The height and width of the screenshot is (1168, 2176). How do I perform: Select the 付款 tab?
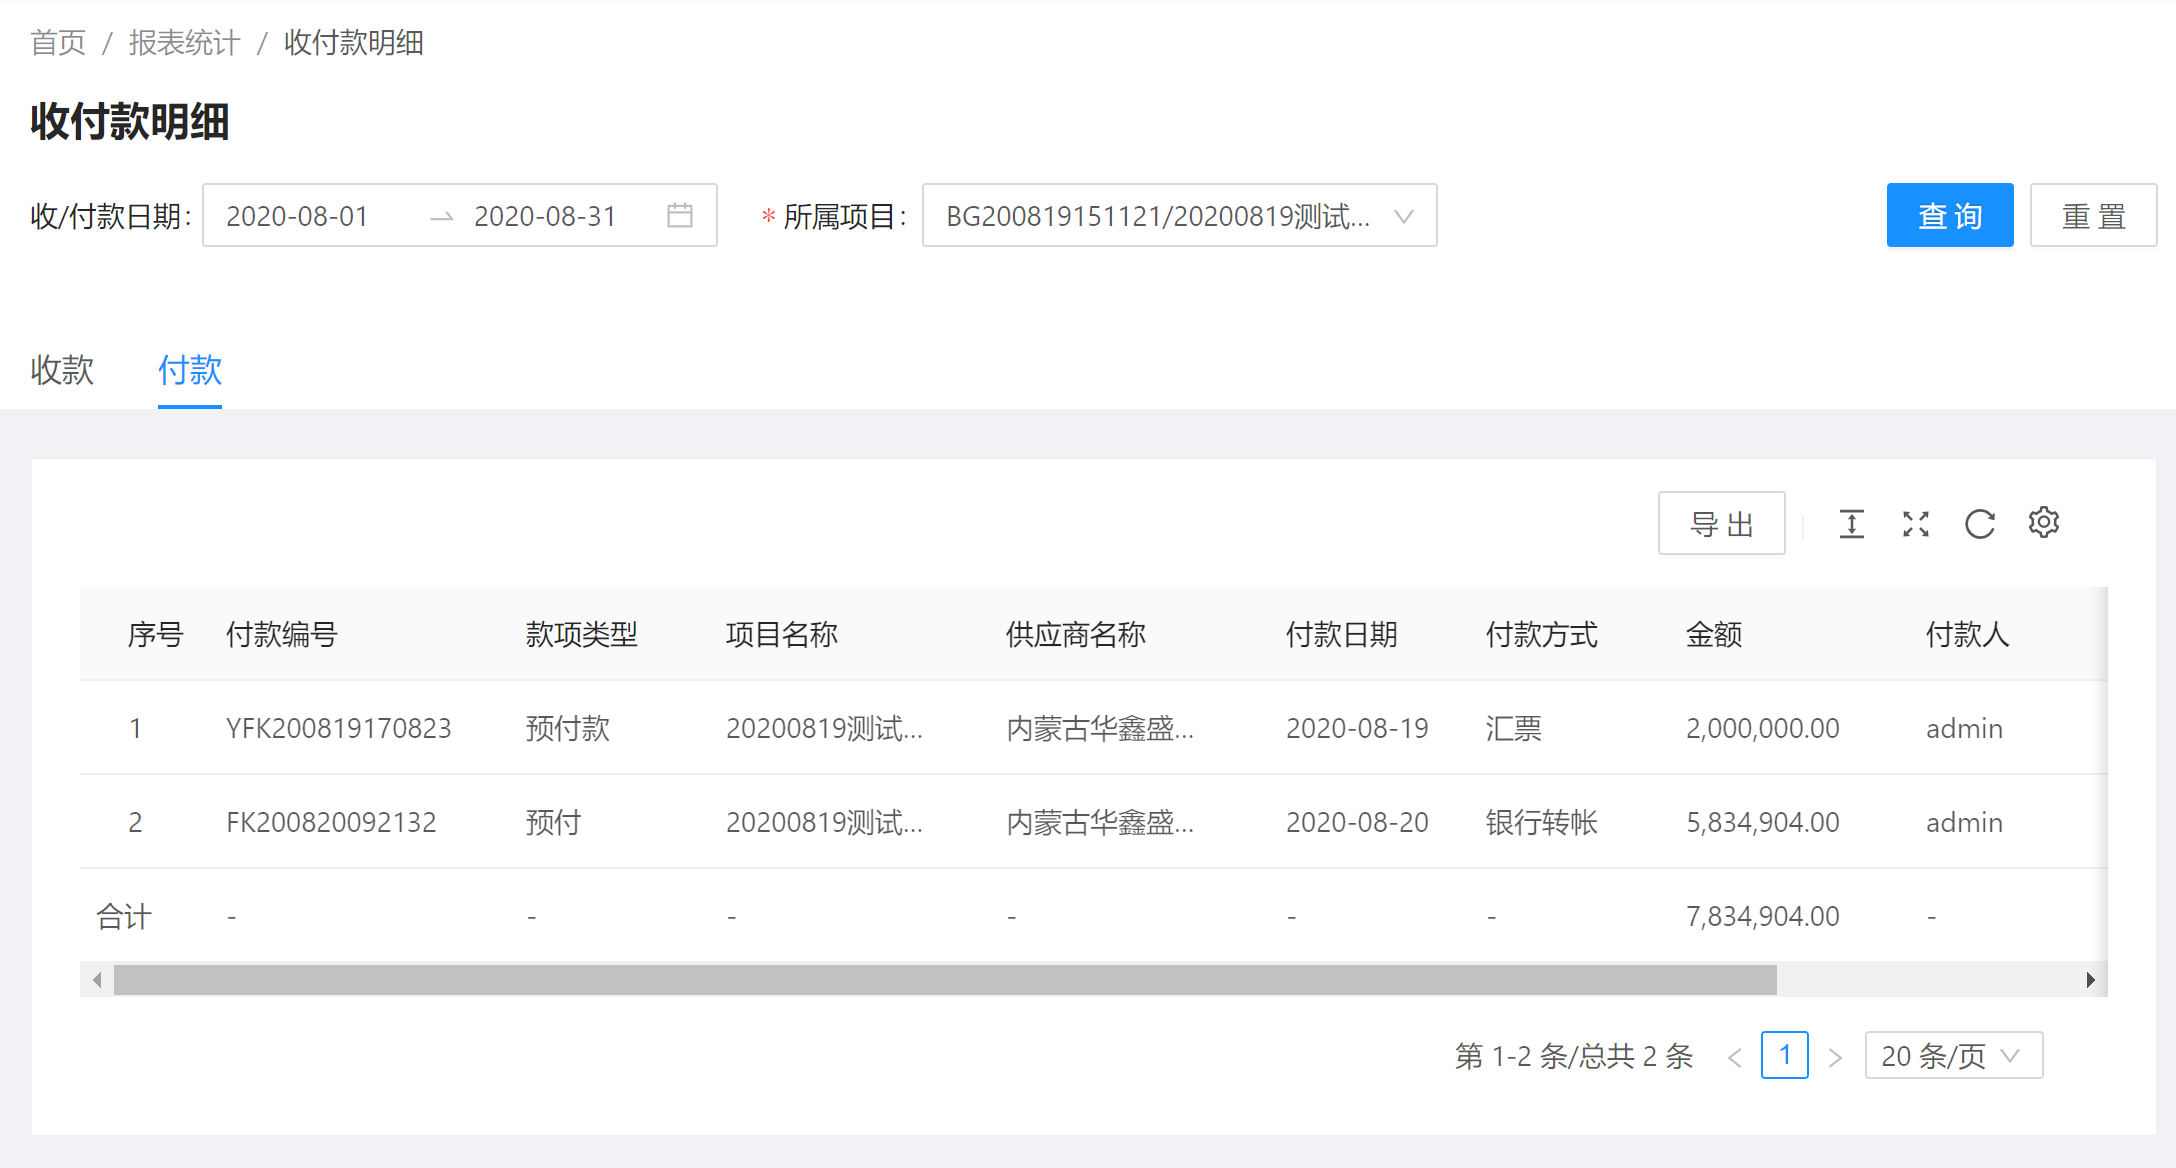(189, 370)
